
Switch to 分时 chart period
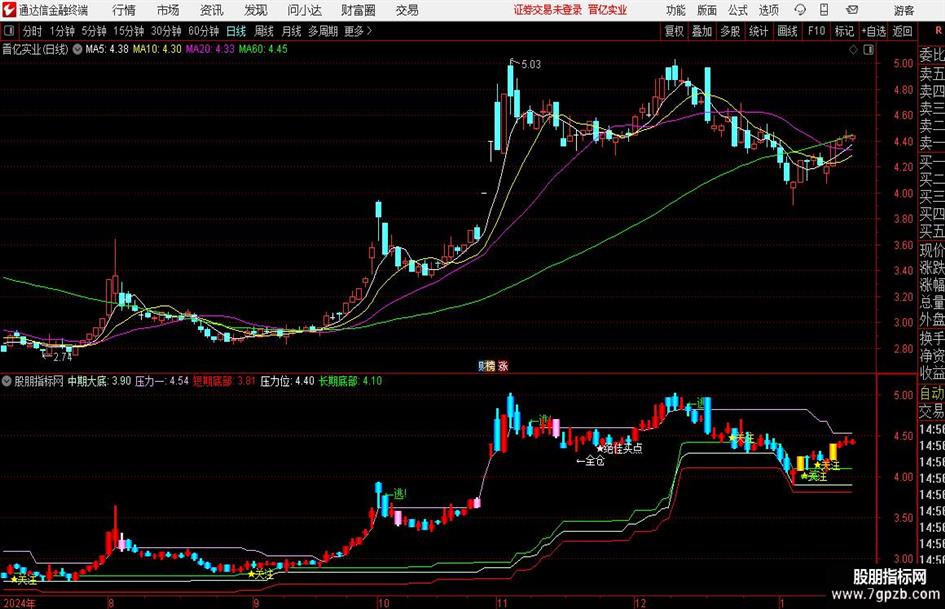(x=32, y=31)
